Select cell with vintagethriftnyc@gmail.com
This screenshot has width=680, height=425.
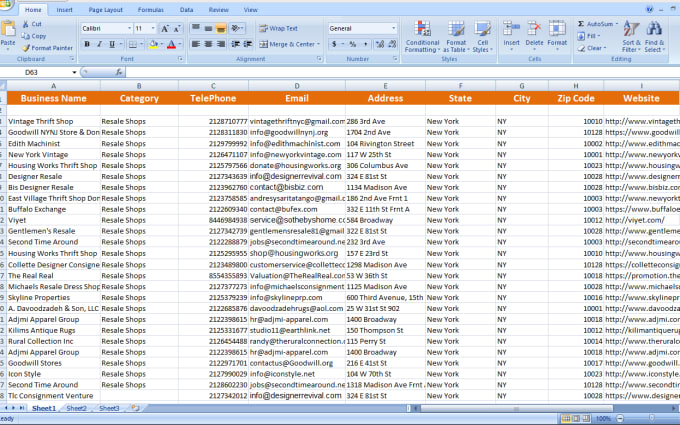[x=297, y=121]
